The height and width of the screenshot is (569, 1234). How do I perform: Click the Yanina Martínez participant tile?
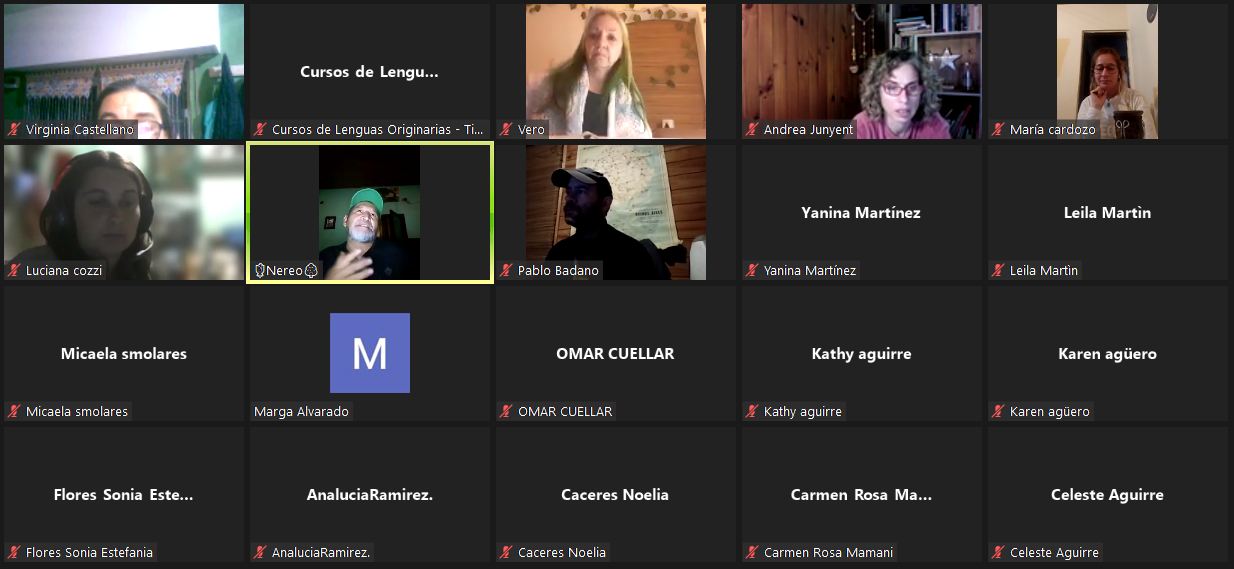tap(861, 212)
